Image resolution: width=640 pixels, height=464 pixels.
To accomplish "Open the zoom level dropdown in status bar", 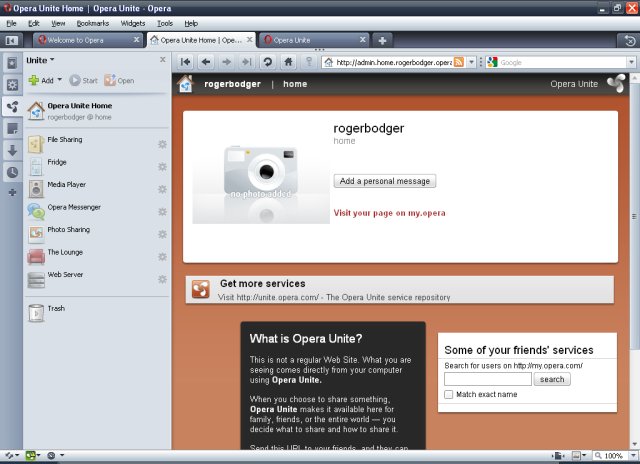I will click(x=633, y=455).
